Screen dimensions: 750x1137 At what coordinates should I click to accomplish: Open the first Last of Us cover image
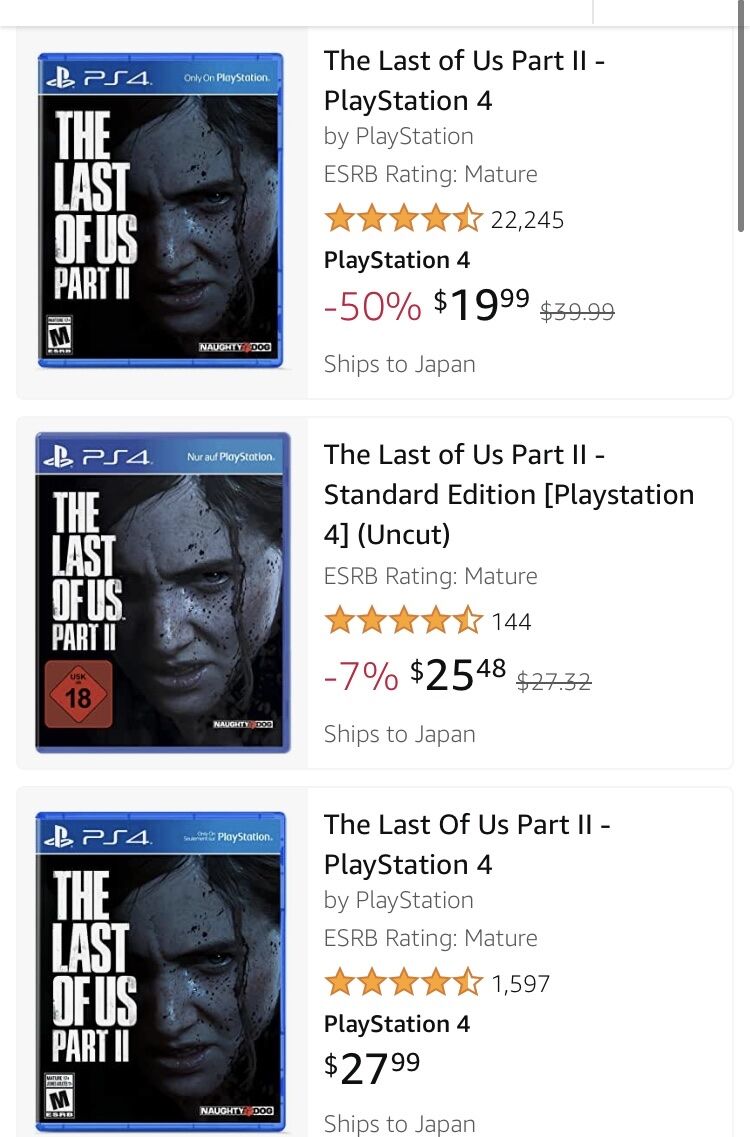click(x=160, y=210)
